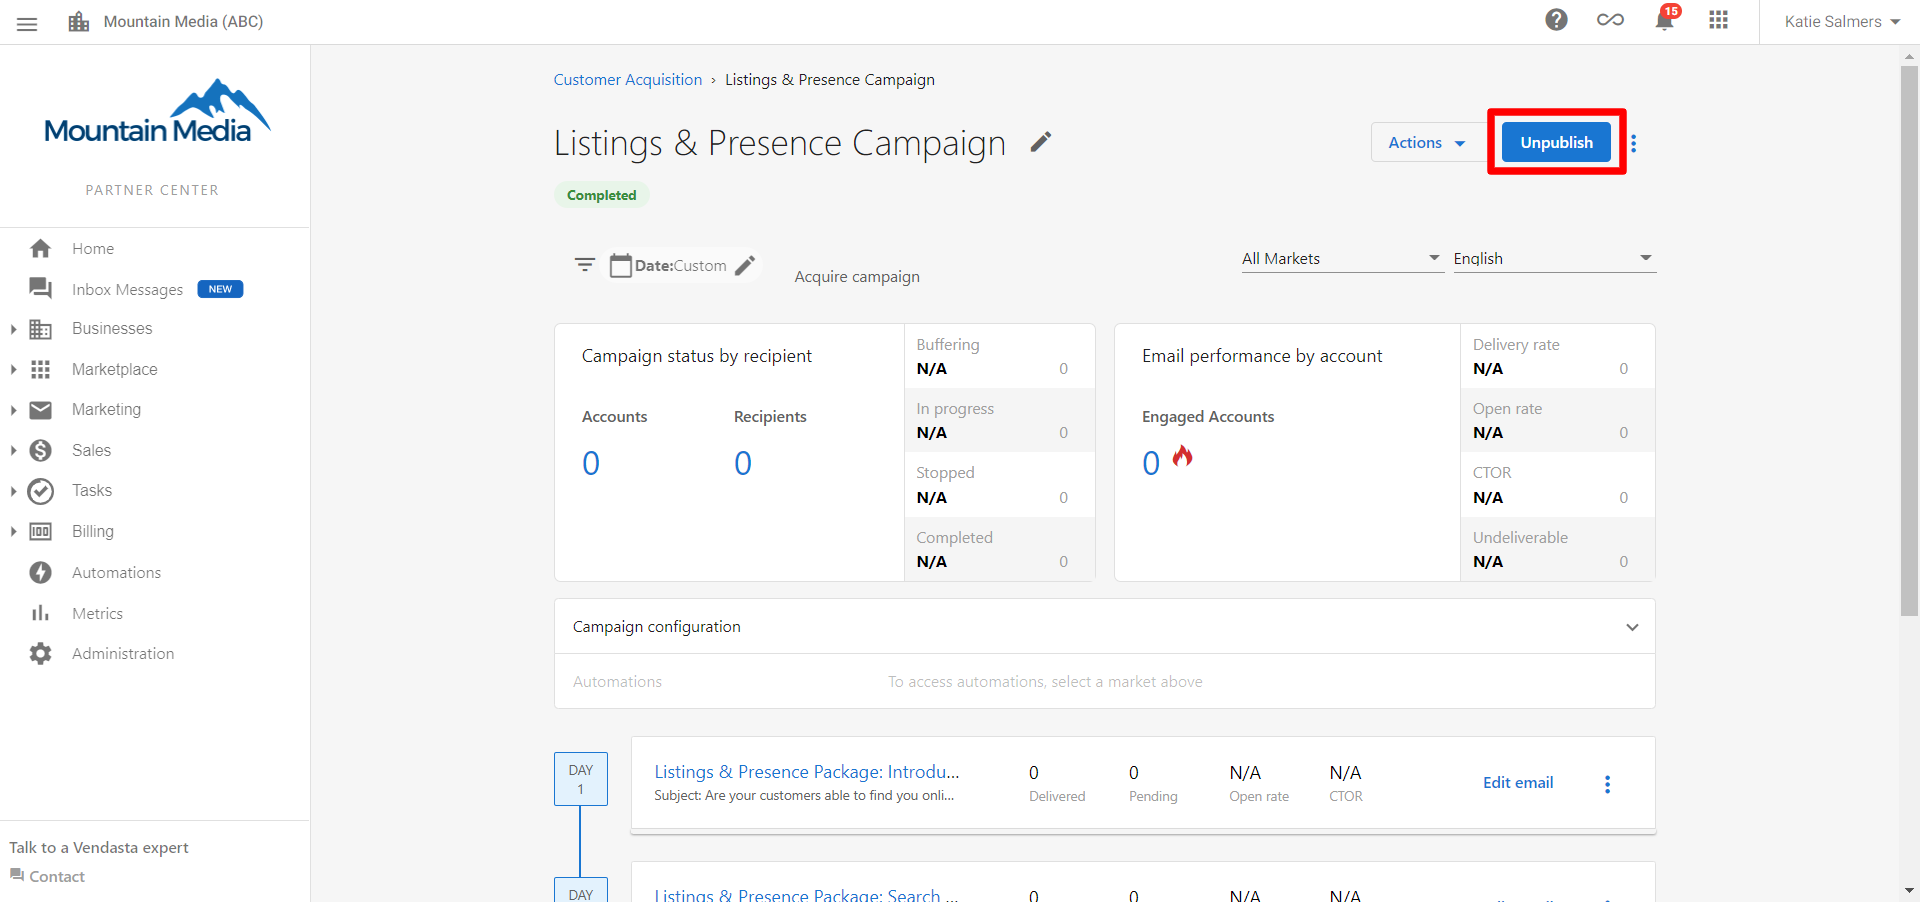Click the Tasks checkmark icon
Image resolution: width=1920 pixels, height=902 pixels.
pyautogui.click(x=40, y=491)
